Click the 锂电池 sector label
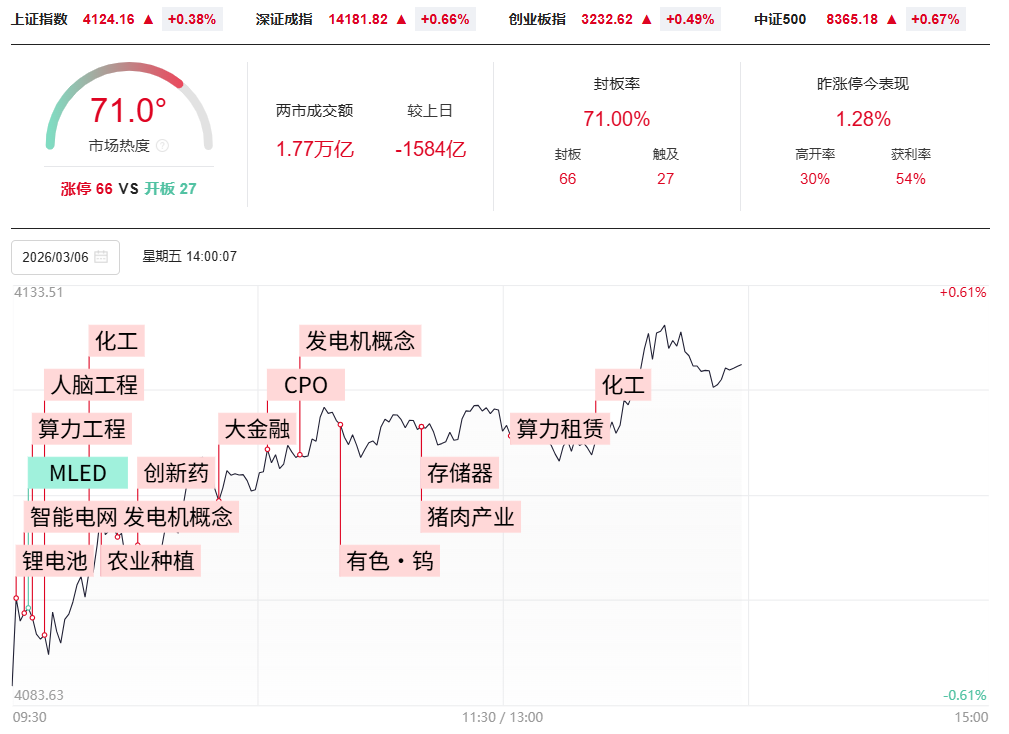 point(55,561)
